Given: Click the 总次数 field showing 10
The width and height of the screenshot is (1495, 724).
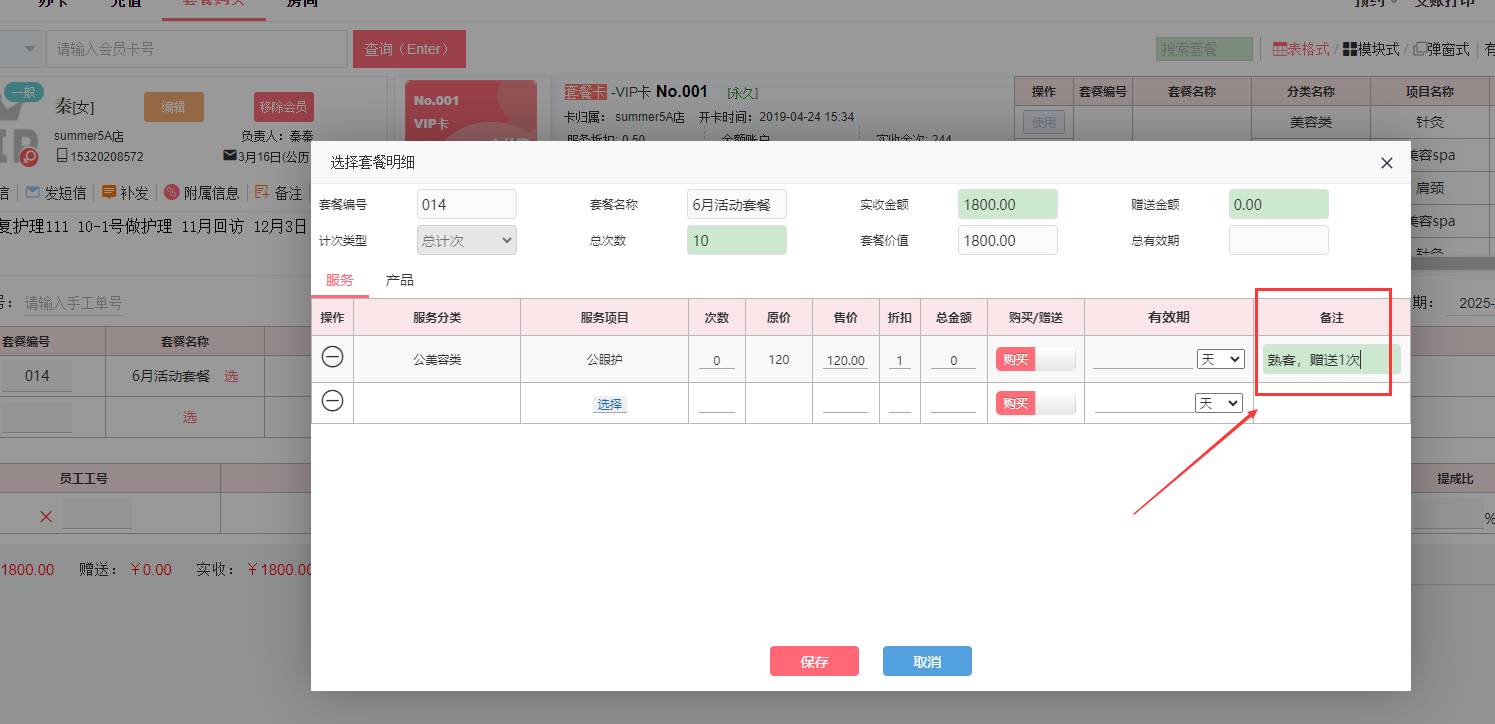Looking at the screenshot, I should click(737, 240).
